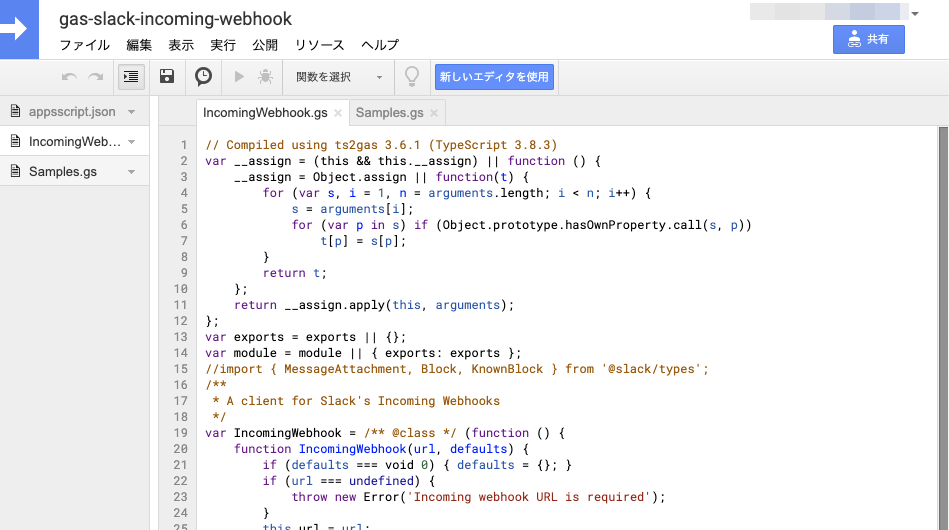Click the 'return __assign.apply' code line
The height and width of the screenshot is (530, 949).
click(373, 305)
